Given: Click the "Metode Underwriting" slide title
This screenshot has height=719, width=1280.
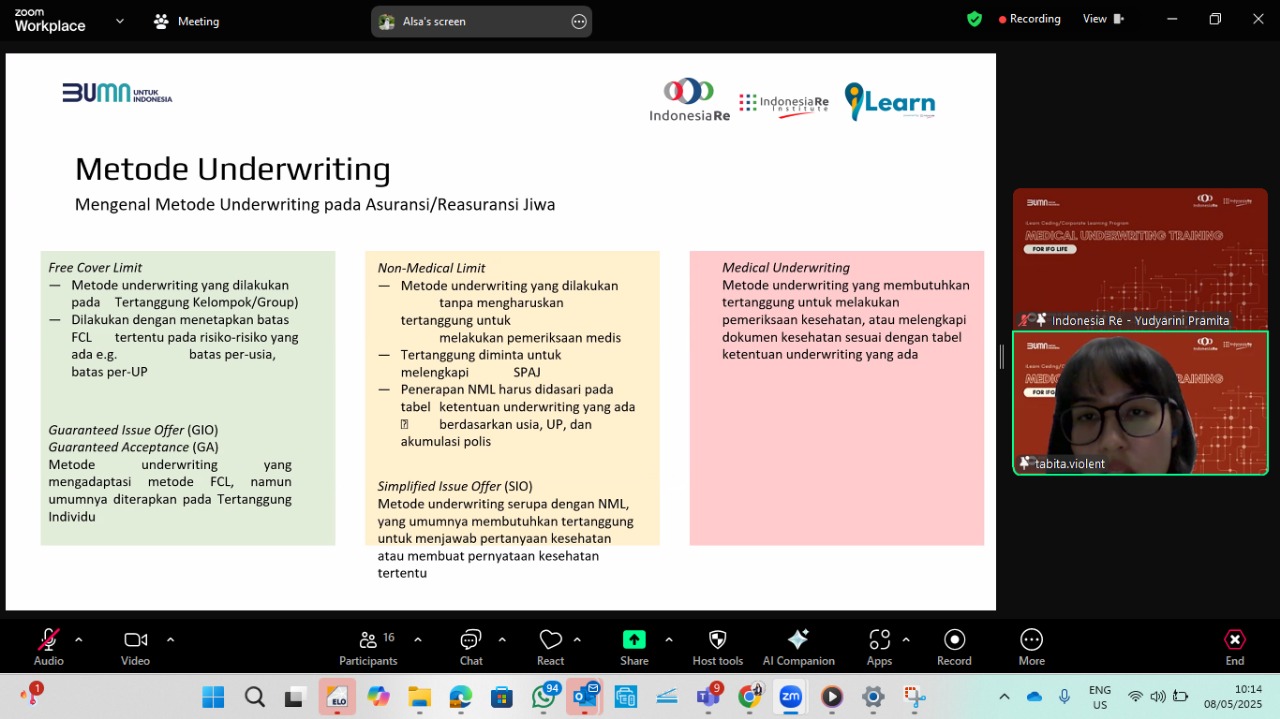Looking at the screenshot, I should 233,169.
